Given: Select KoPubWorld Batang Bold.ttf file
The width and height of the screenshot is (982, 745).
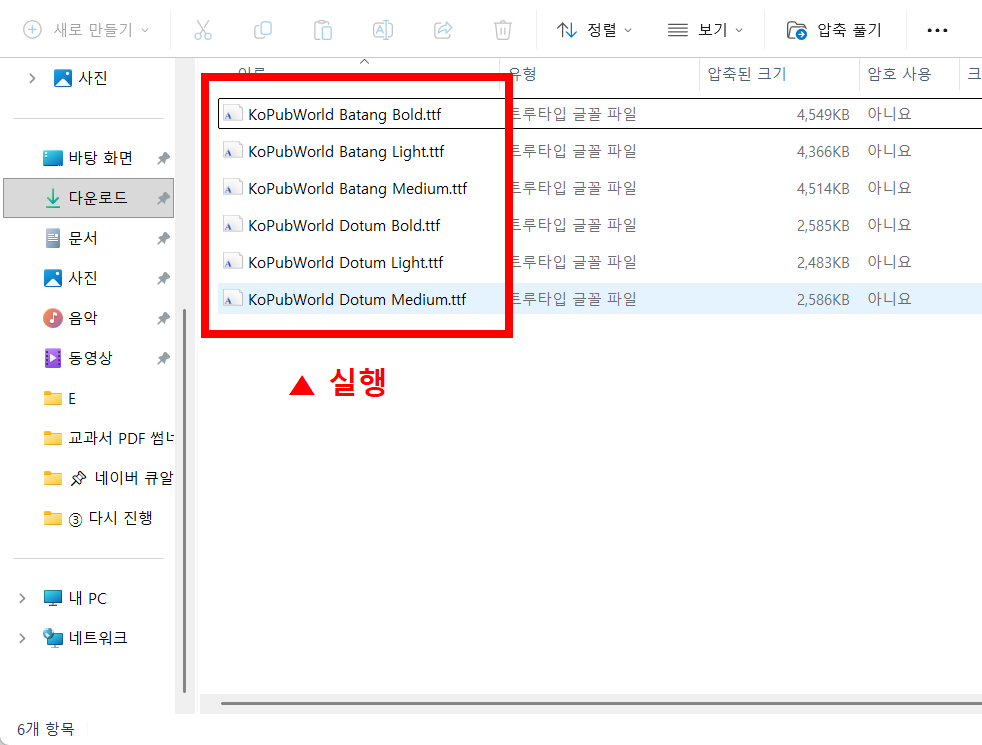Looking at the screenshot, I should [x=344, y=115].
